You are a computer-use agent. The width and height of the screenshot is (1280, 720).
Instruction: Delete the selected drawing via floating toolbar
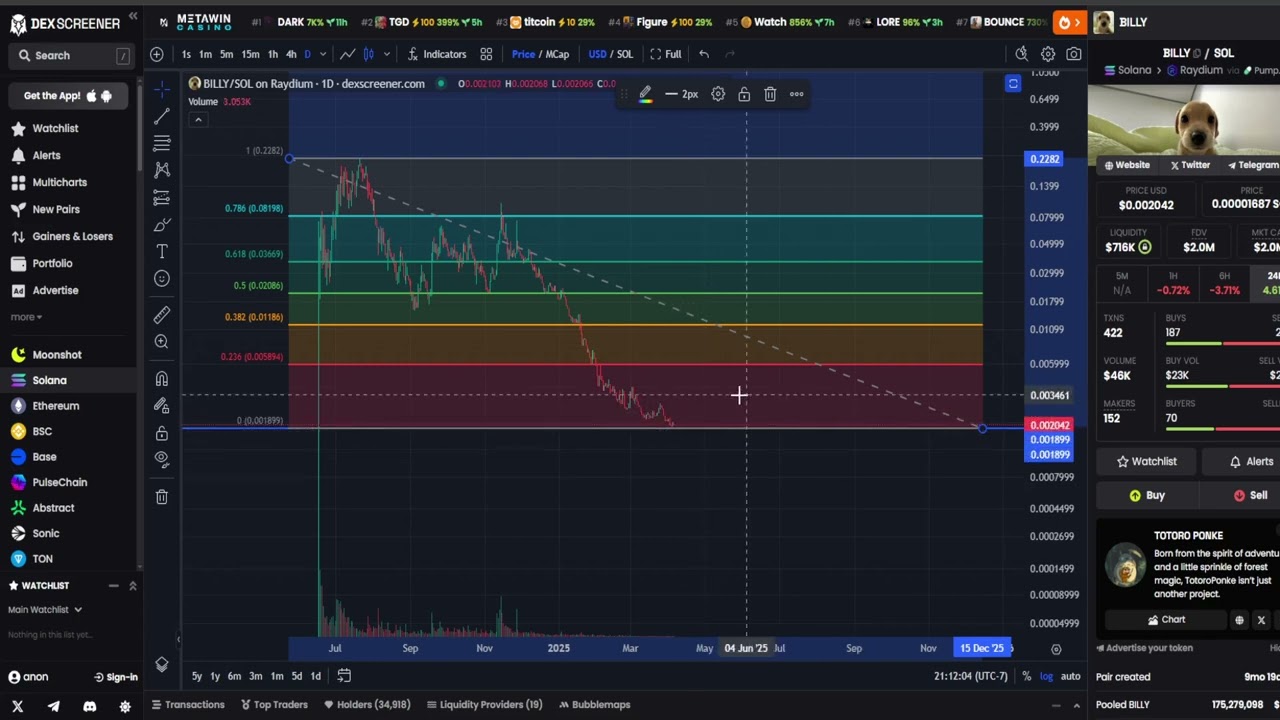pyautogui.click(x=770, y=94)
